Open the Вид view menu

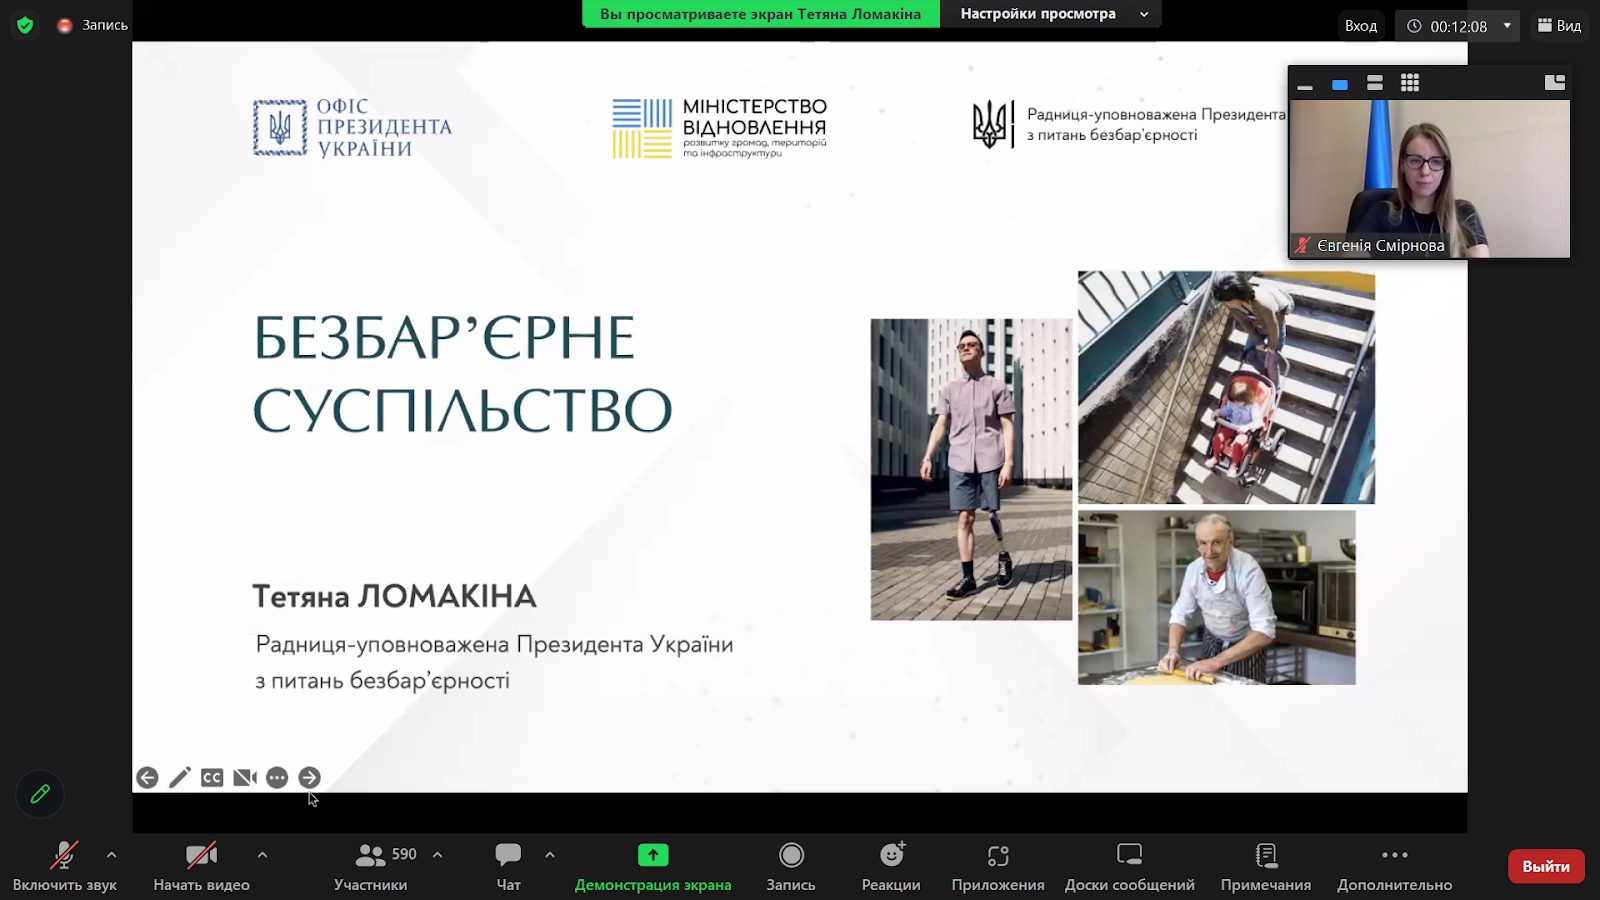(x=1560, y=26)
